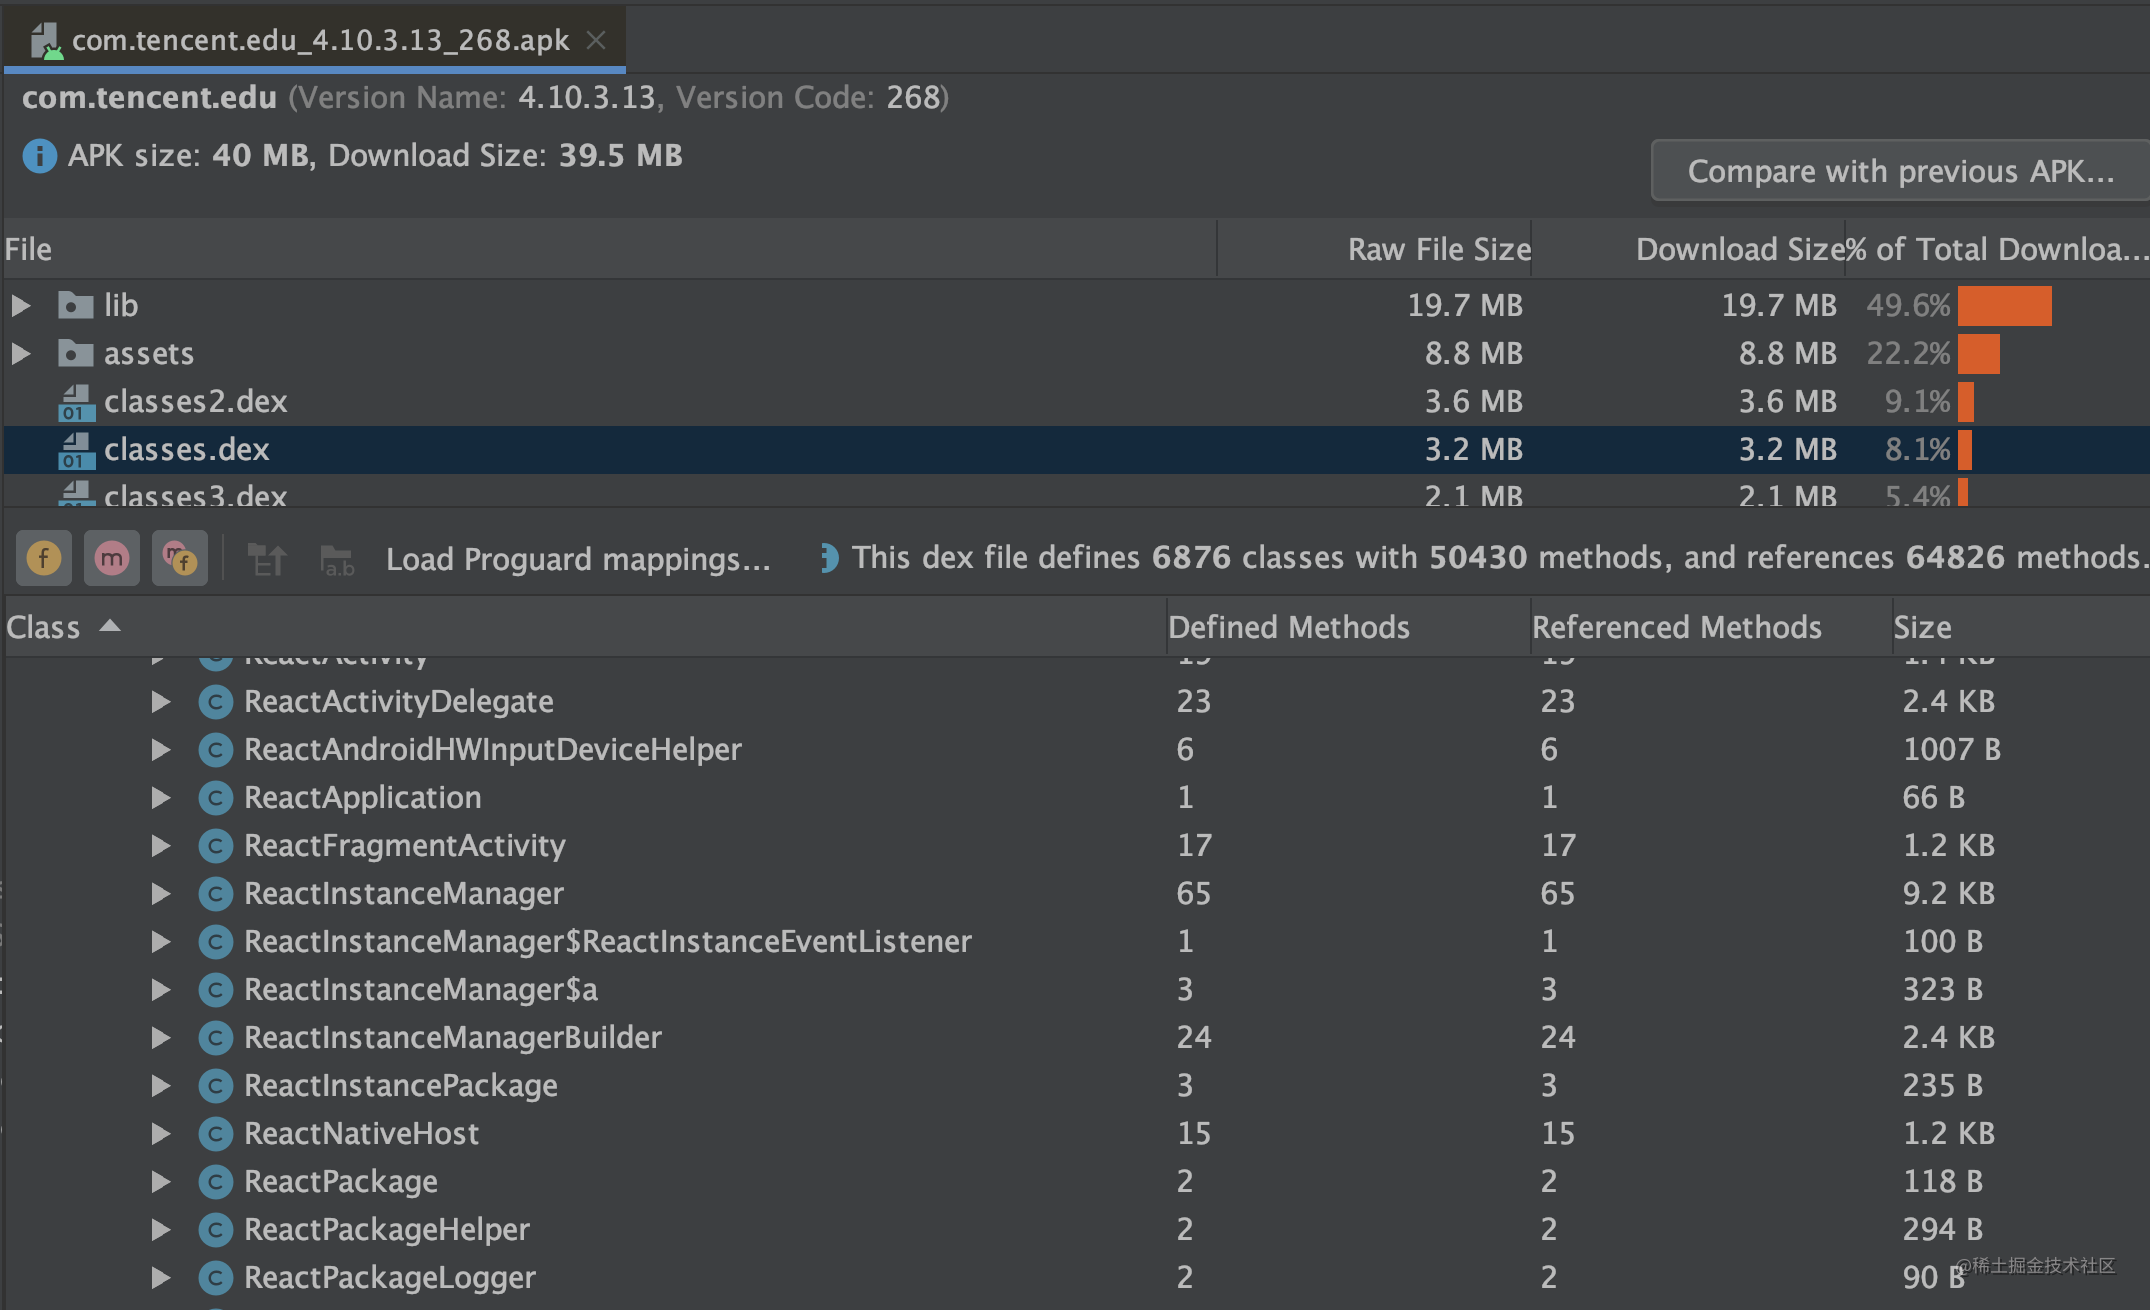Sort by the Size column header

(x=2020, y=627)
